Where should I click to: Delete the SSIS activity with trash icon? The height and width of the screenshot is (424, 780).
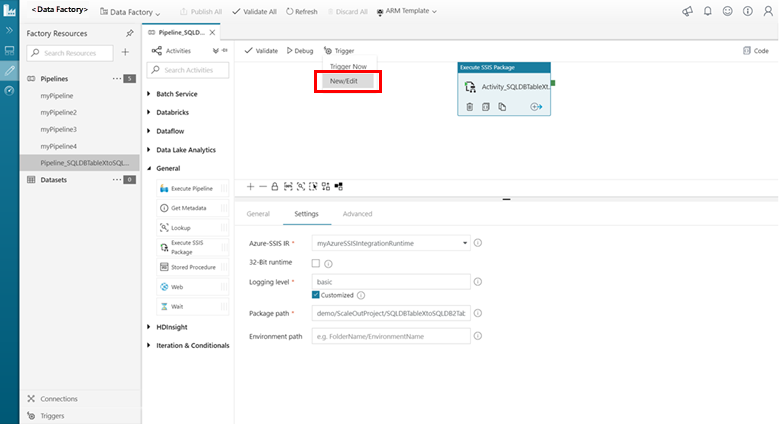coord(470,106)
